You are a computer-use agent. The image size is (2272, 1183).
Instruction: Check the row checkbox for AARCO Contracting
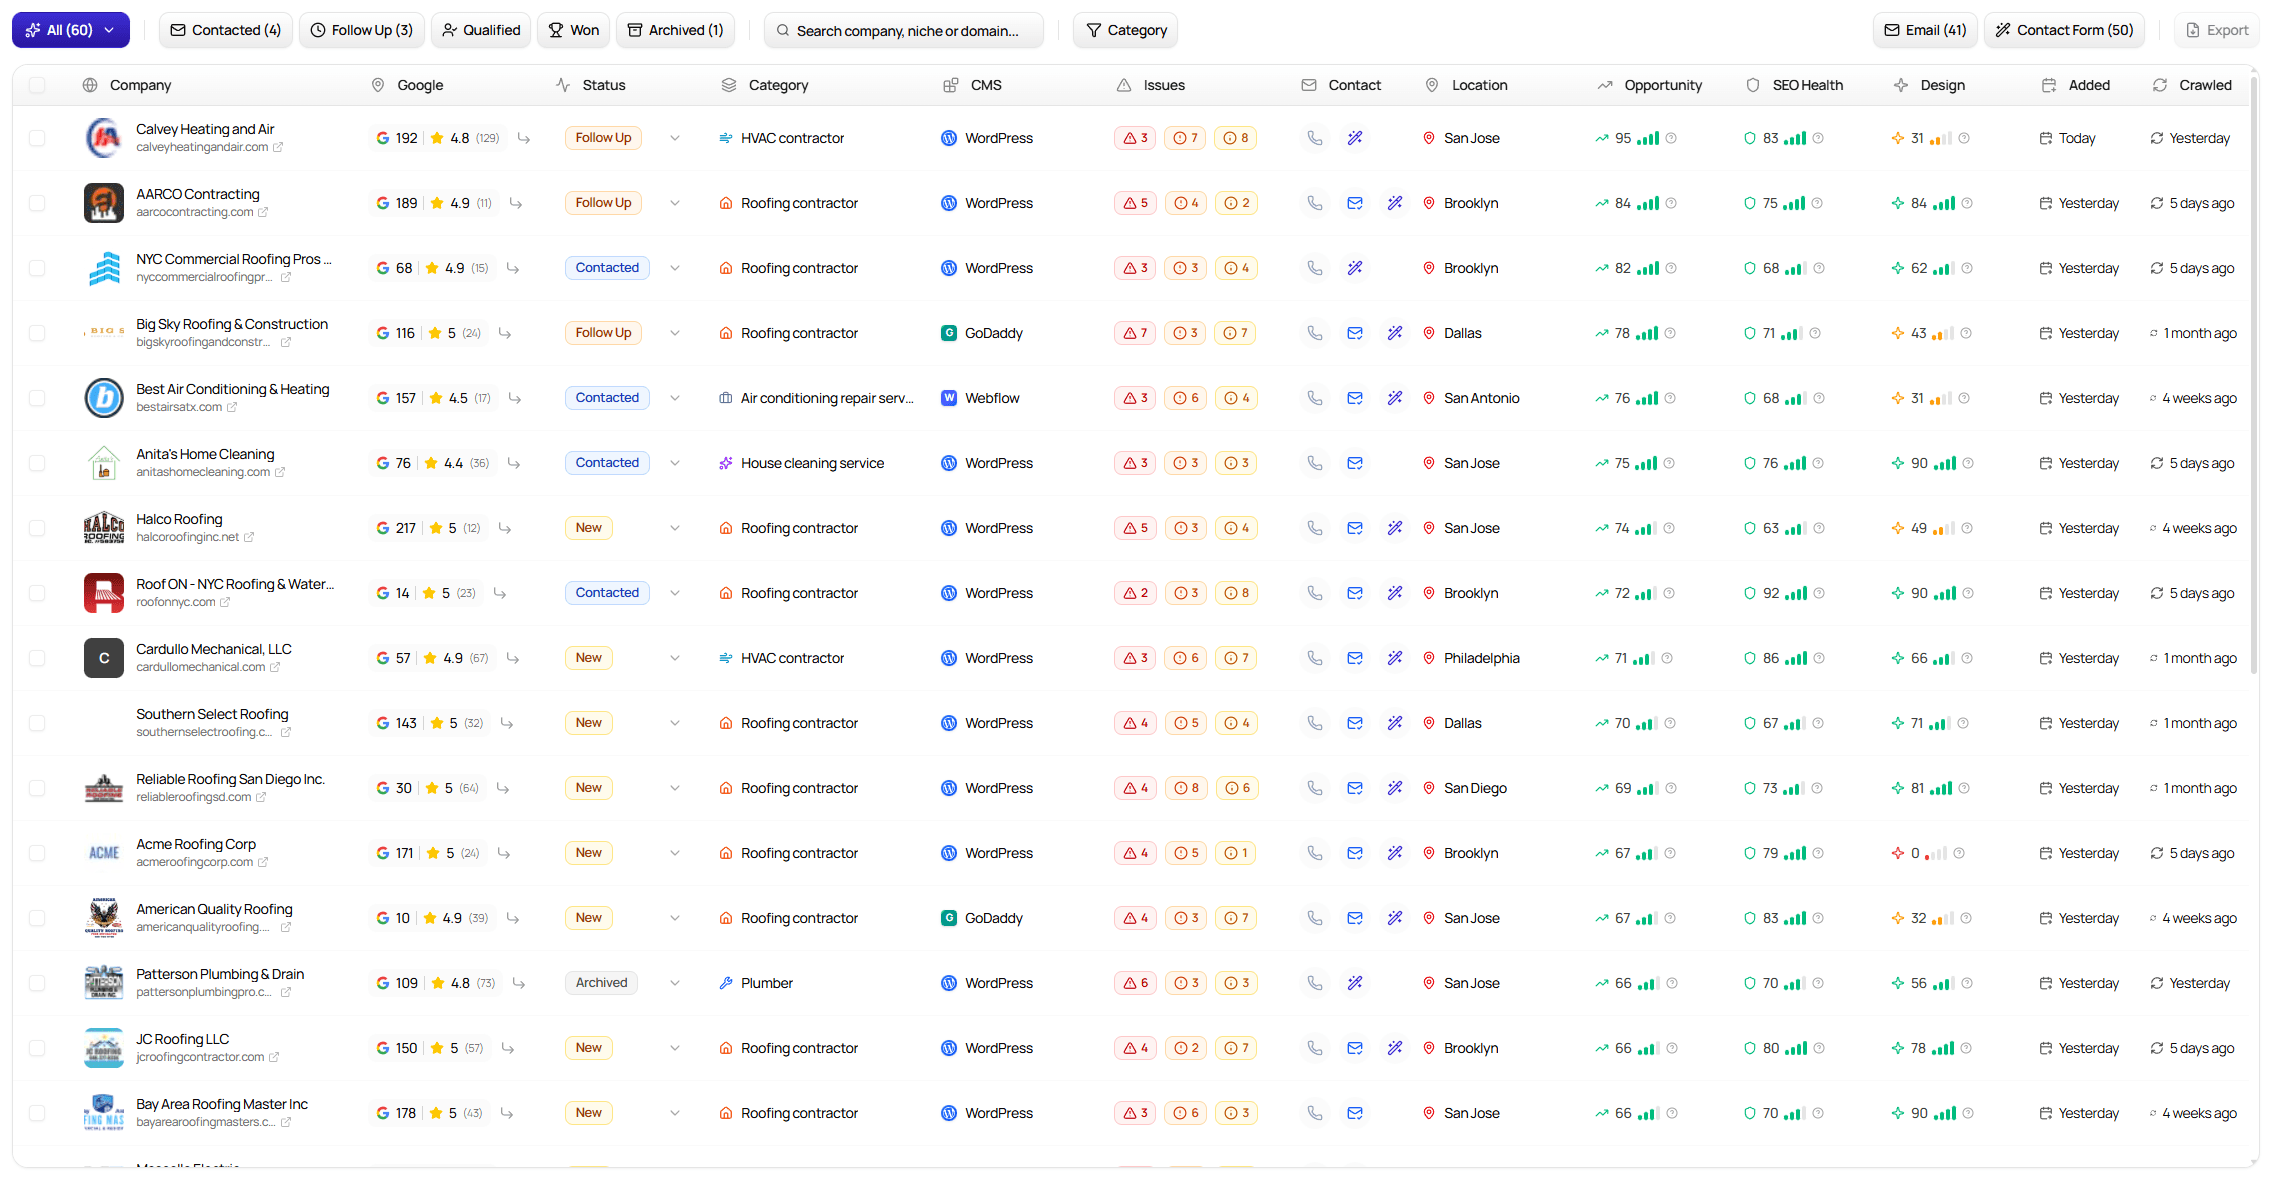pos(37,203)
